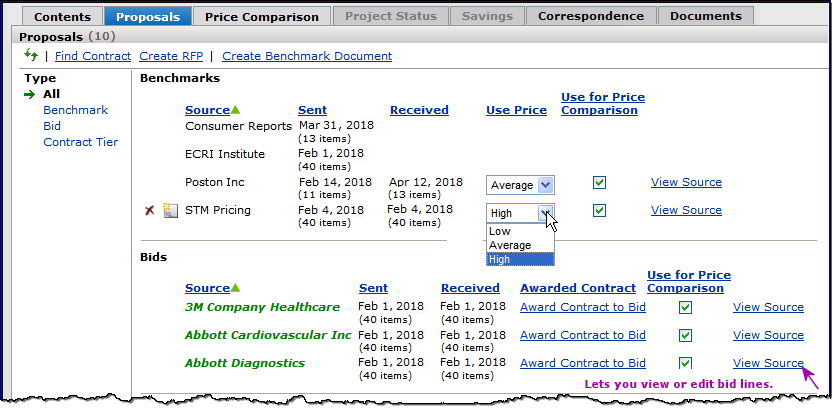Award contract to Abbott Cardiovascular Inc bid
The width and height of the screenshot is (832, 409).
click(582, 335)
